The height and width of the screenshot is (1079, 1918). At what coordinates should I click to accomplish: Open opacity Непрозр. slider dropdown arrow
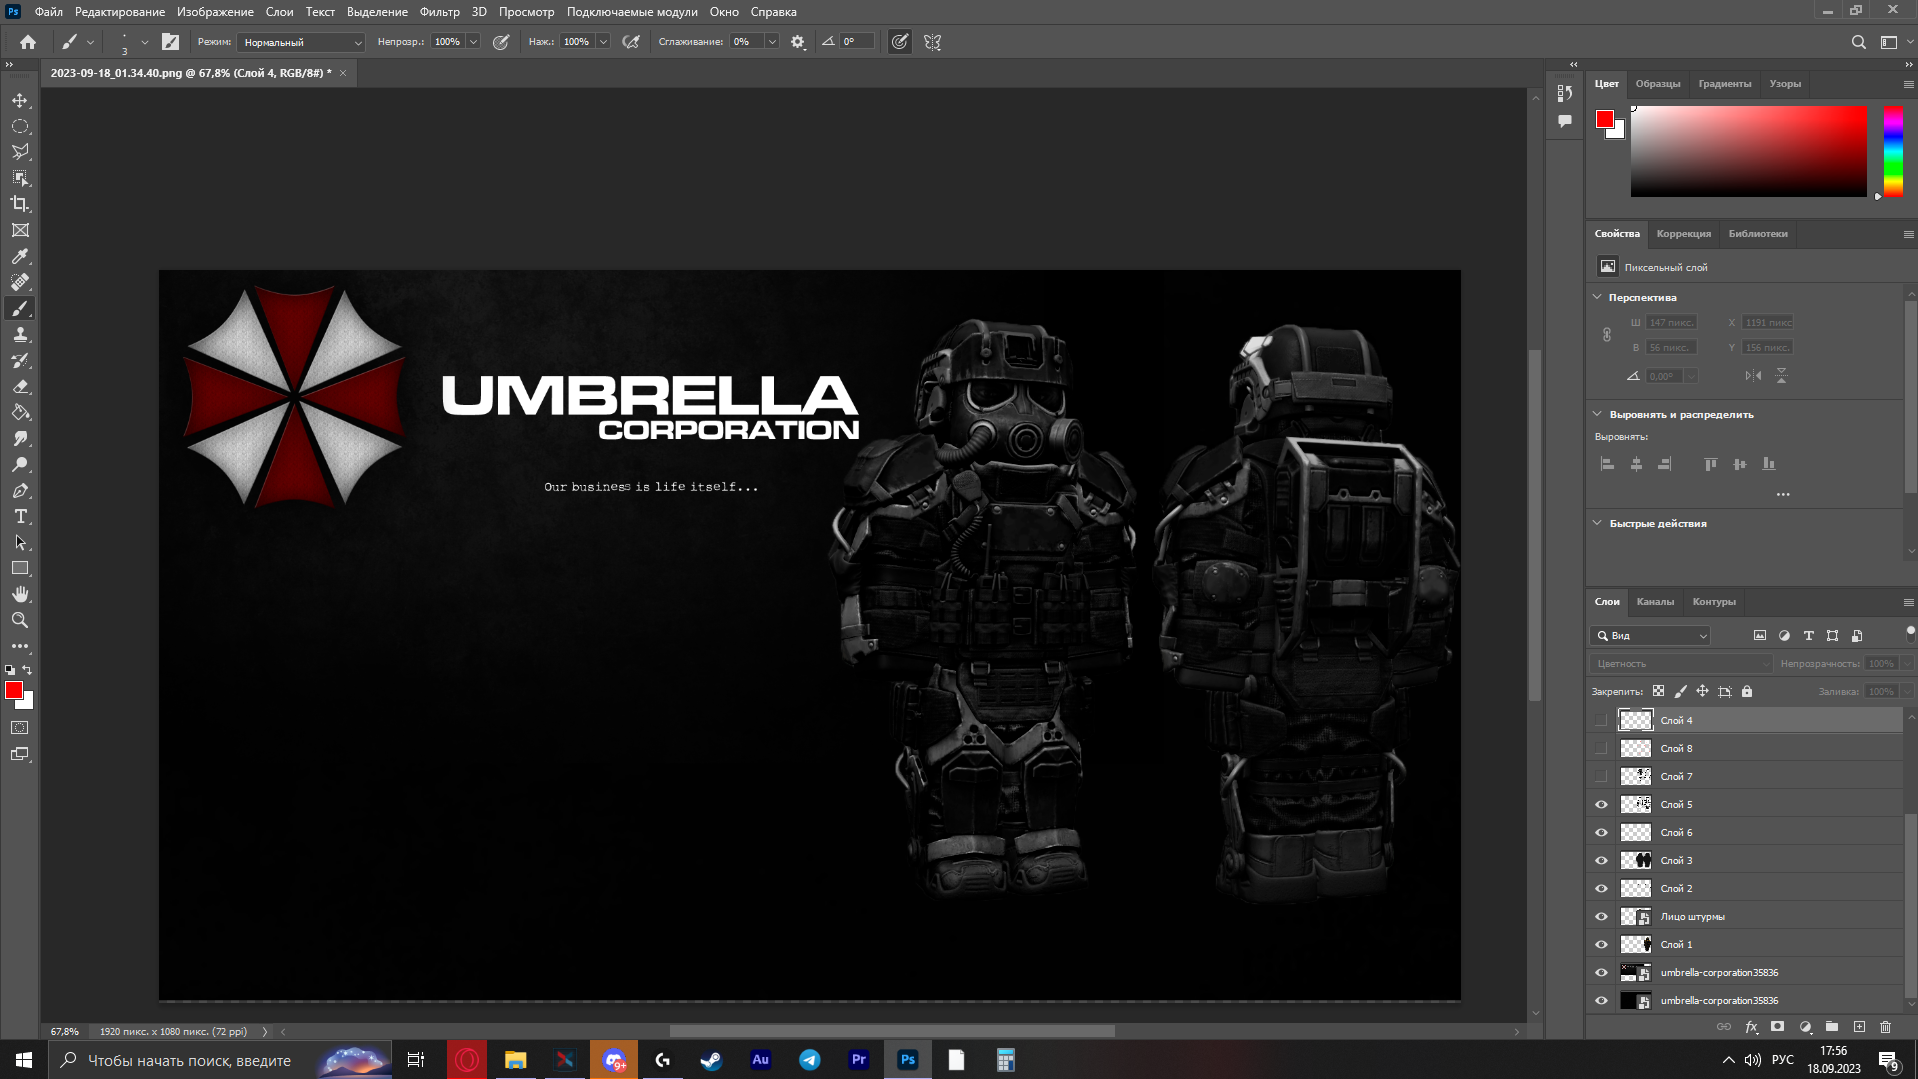[x=473, y=42]
